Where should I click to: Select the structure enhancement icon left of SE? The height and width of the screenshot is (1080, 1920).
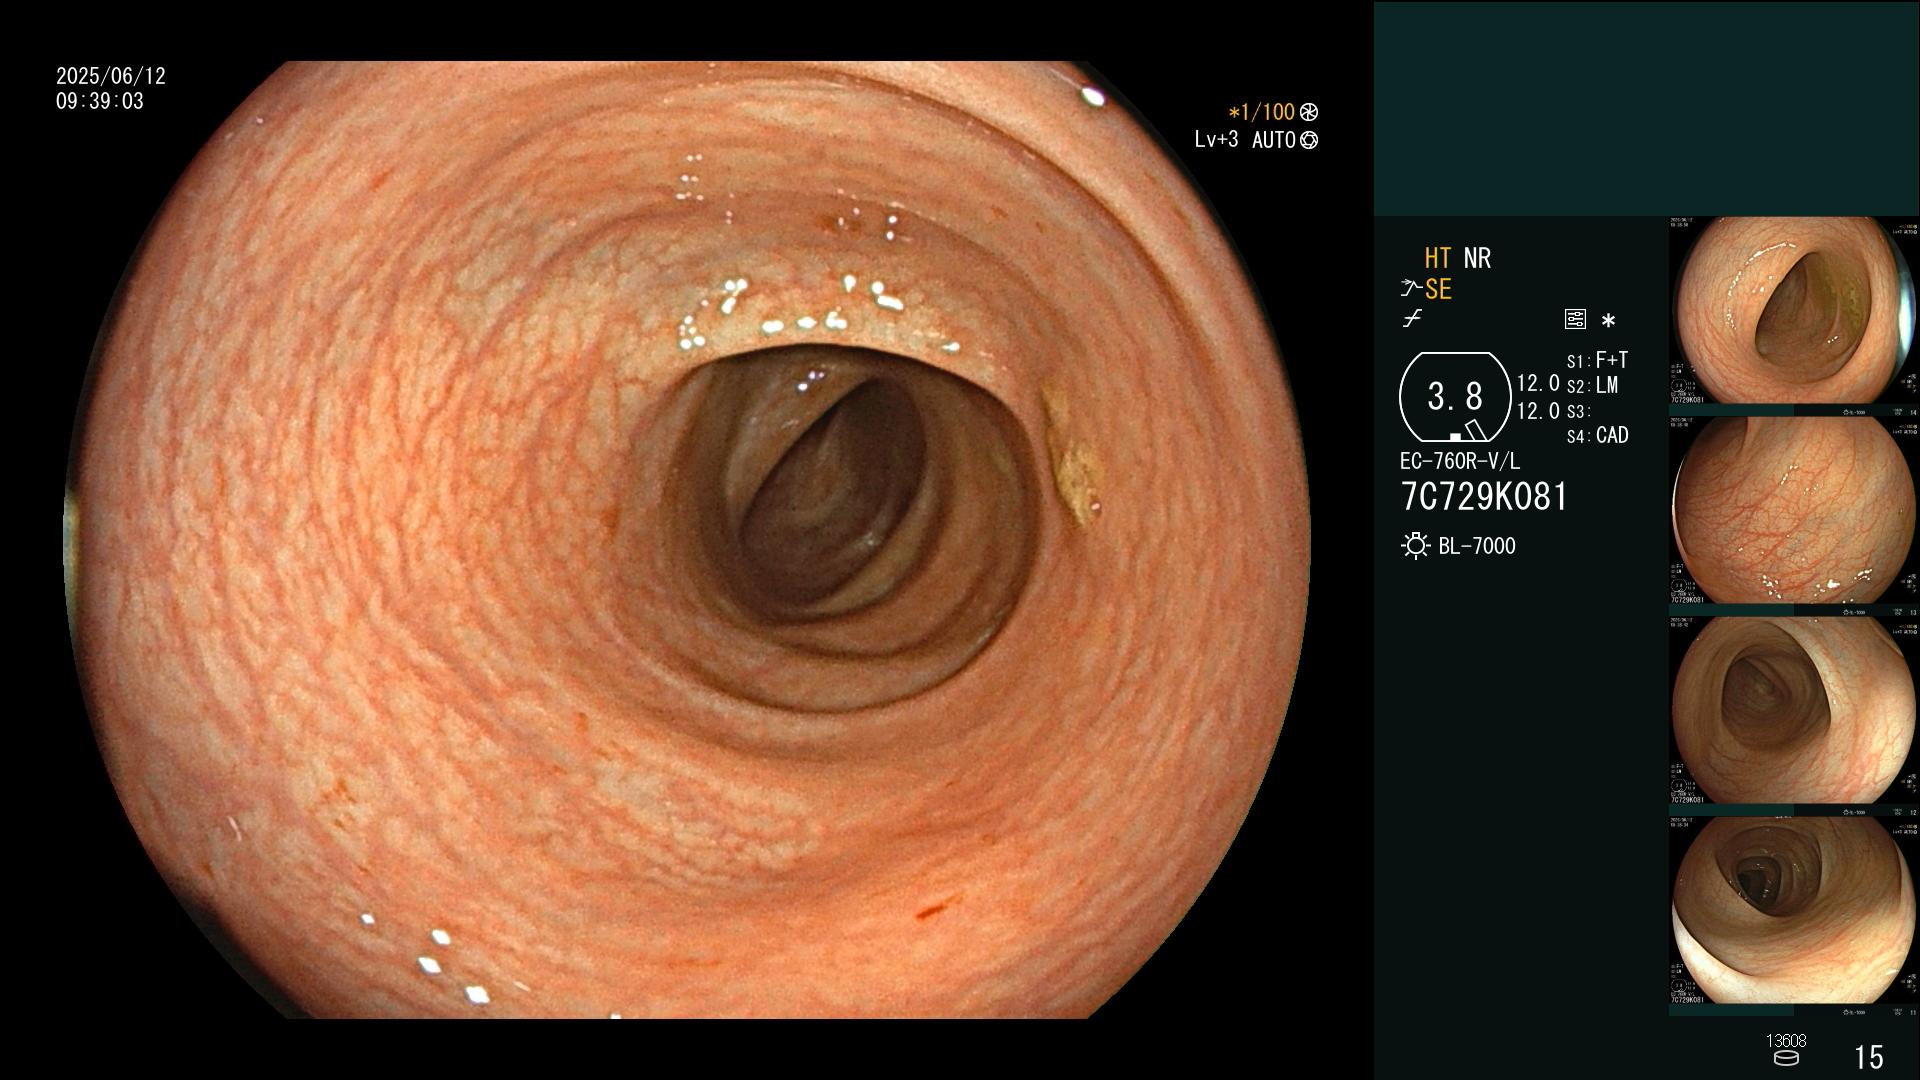pyautogui.click(x=1411, y=289)
